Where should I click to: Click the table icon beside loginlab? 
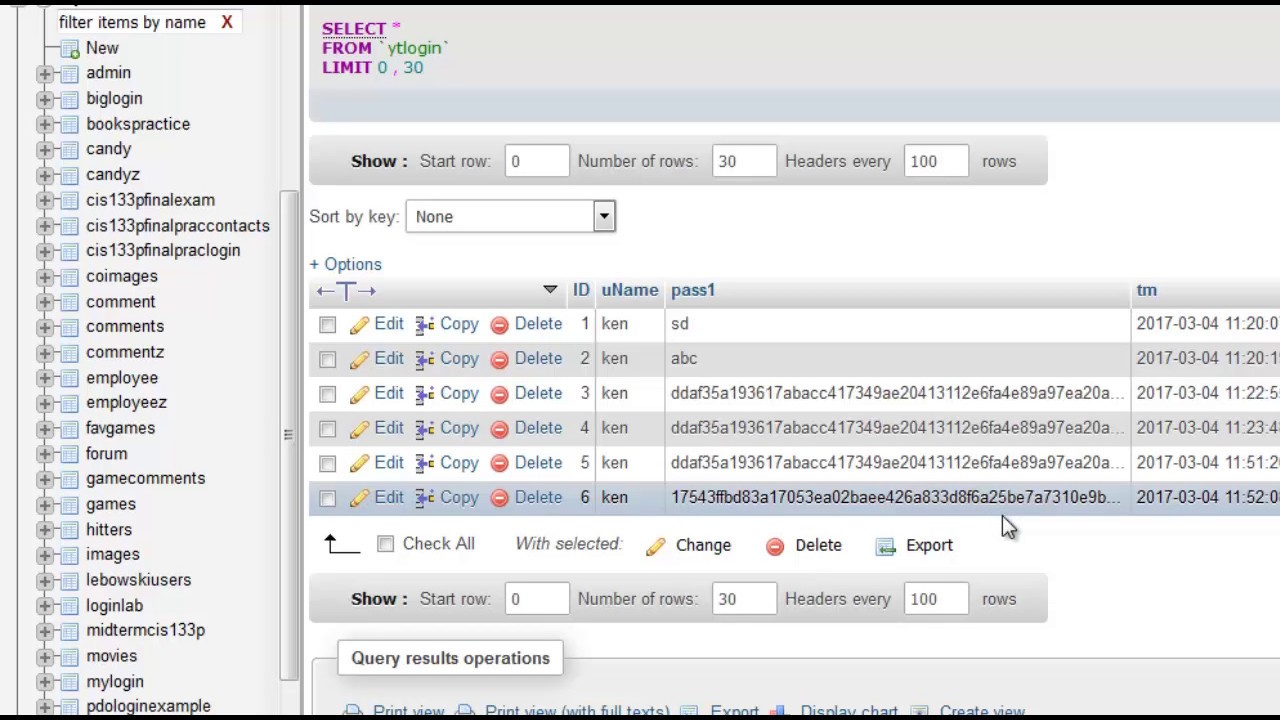69,606
